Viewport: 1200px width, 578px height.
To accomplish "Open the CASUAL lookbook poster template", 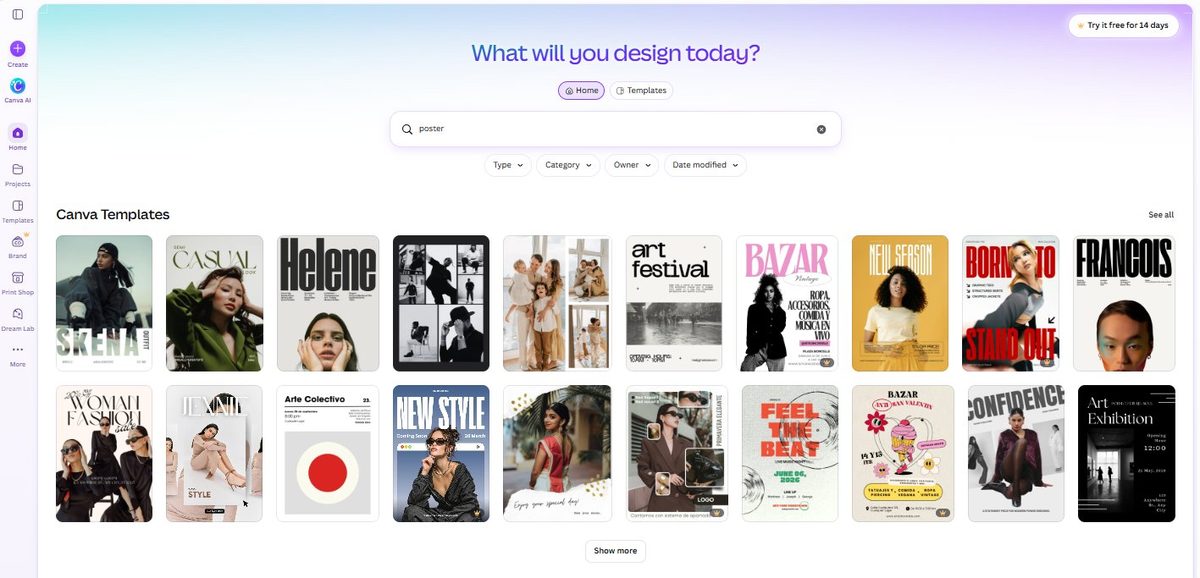I will click(214, 303).
